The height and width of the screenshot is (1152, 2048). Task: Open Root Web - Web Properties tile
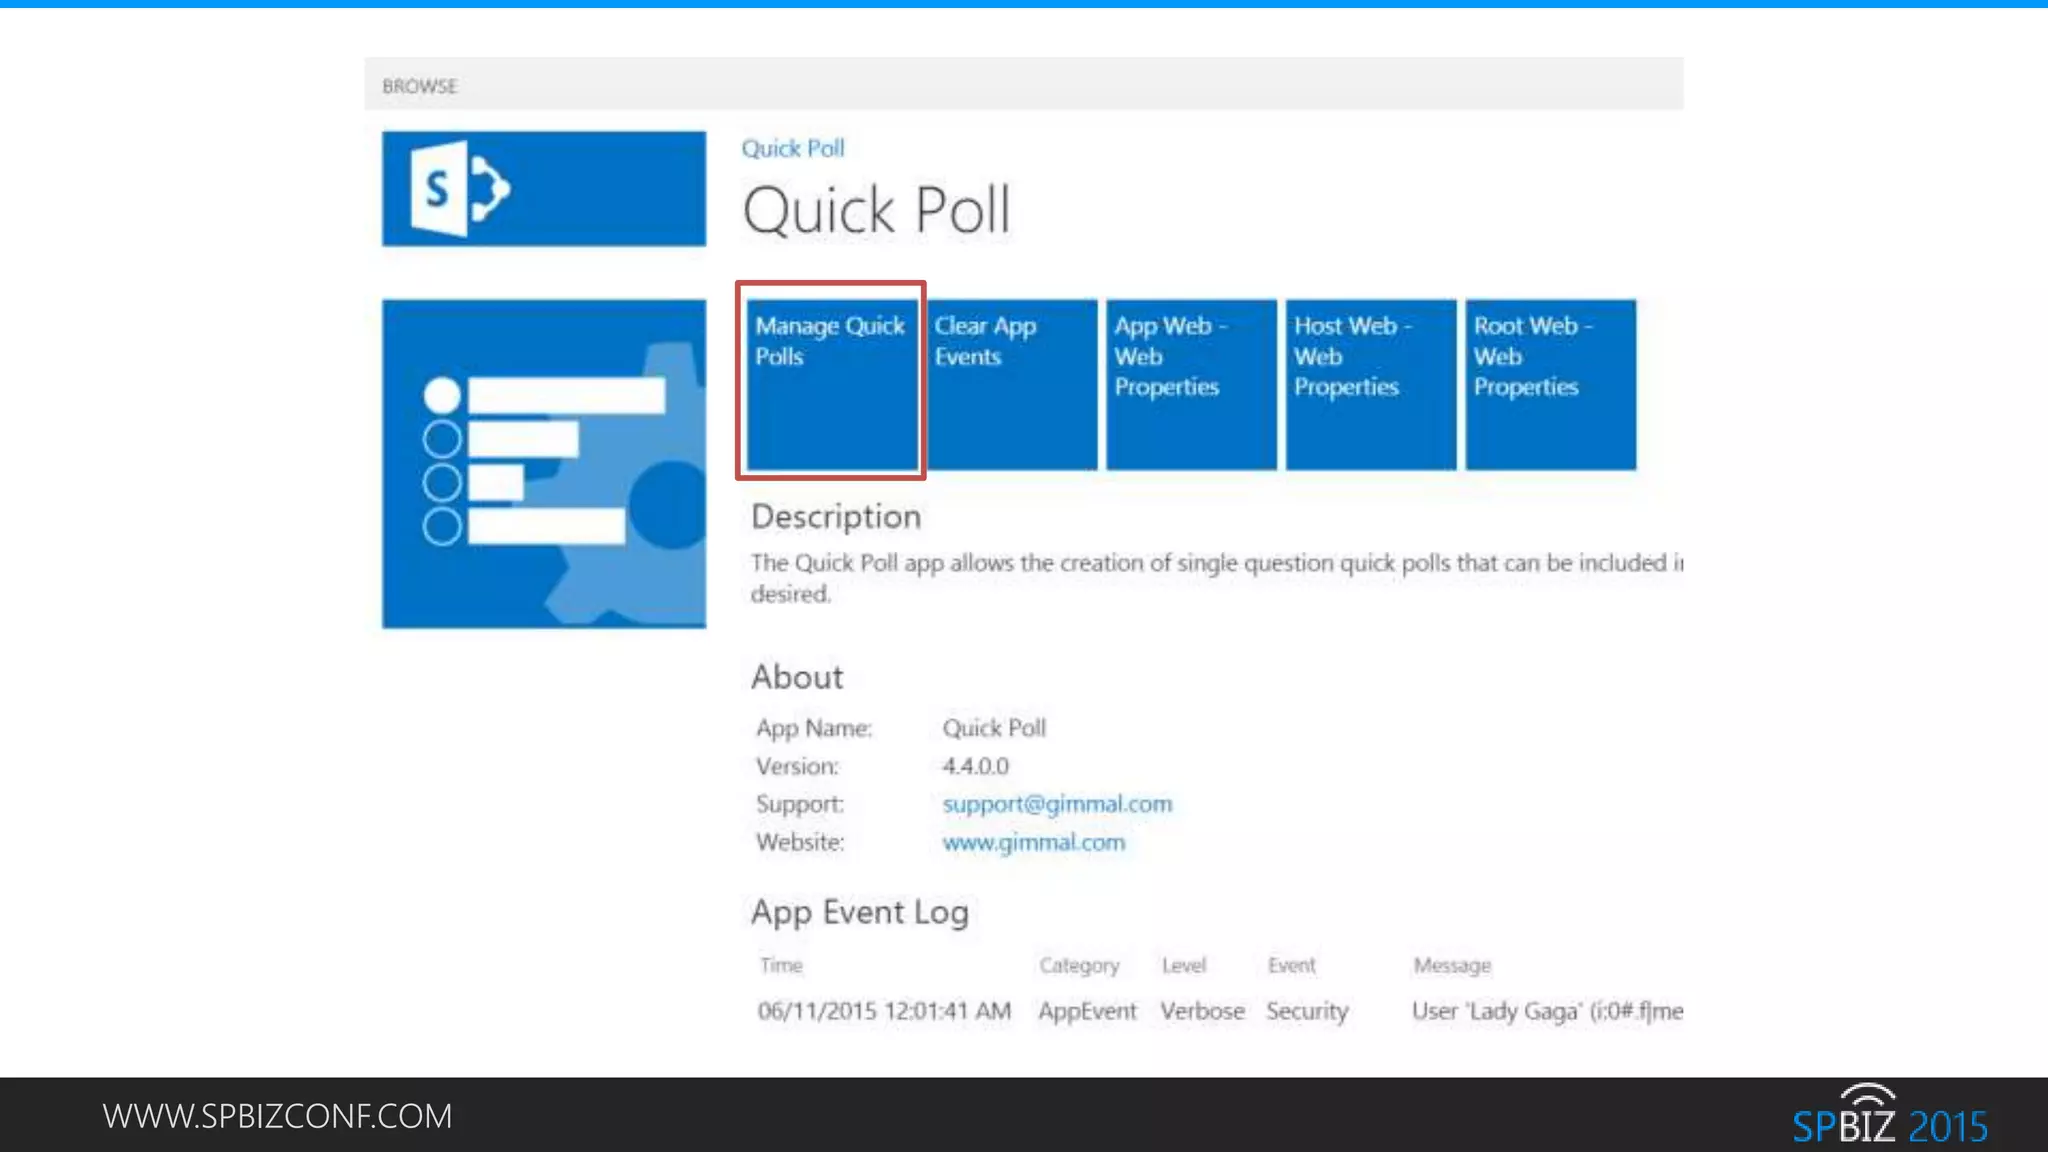pyautogui.click(x=1550, y=383)
